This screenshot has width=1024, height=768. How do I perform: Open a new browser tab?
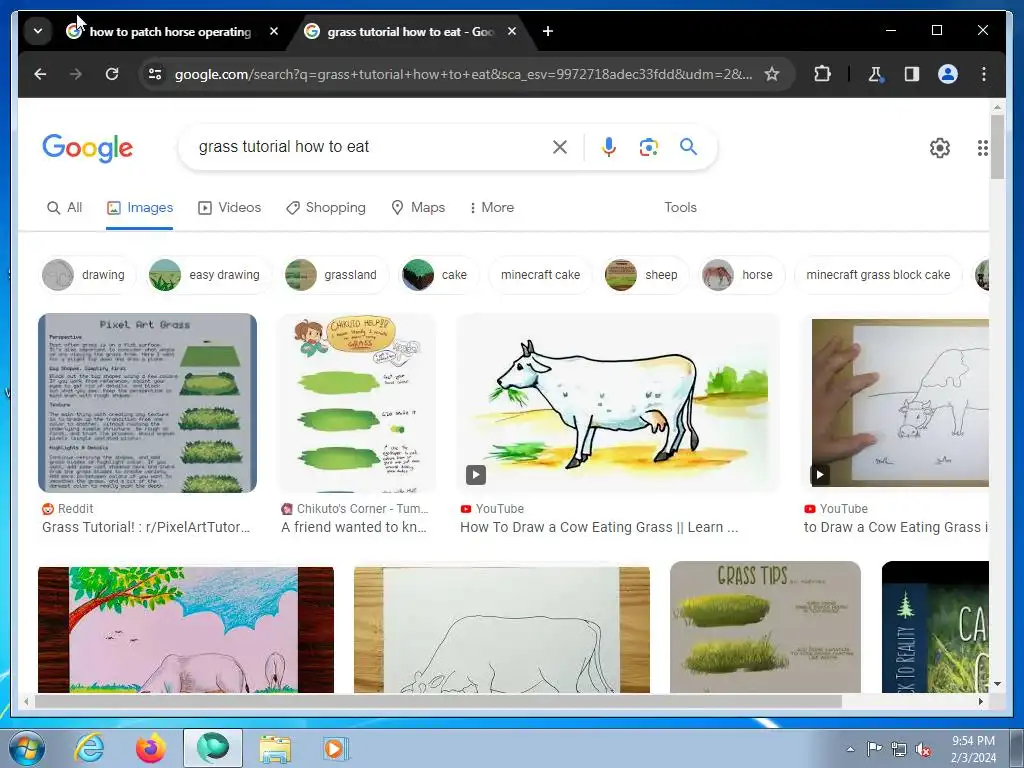coord(547,31)
